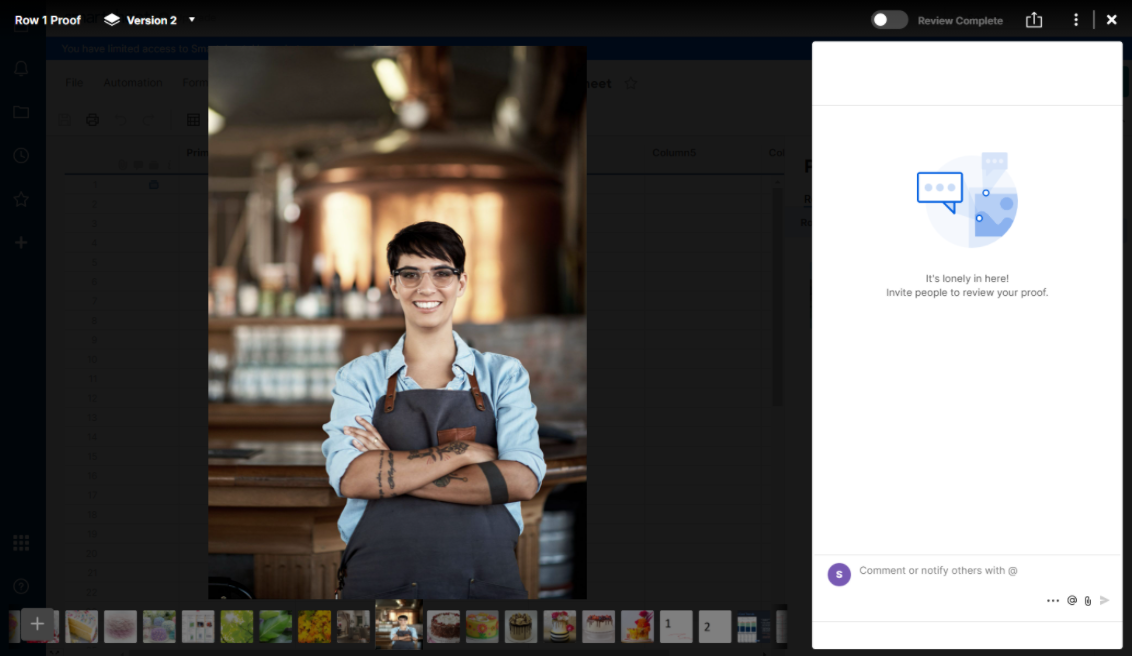Click the purple S user avatar
This screenshot has width=1132, height=656.
tap(839, 574)
